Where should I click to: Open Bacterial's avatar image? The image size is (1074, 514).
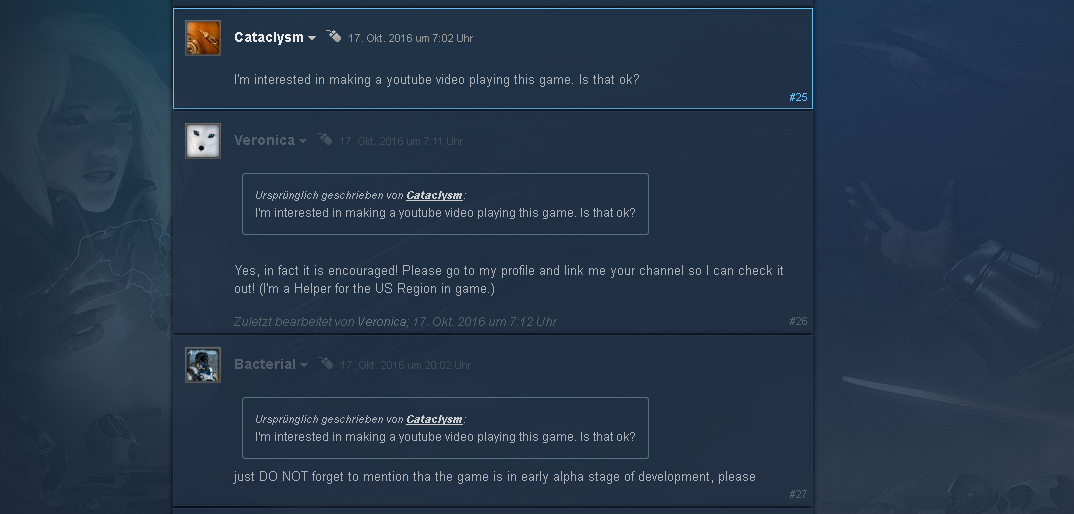coord(203,365)
